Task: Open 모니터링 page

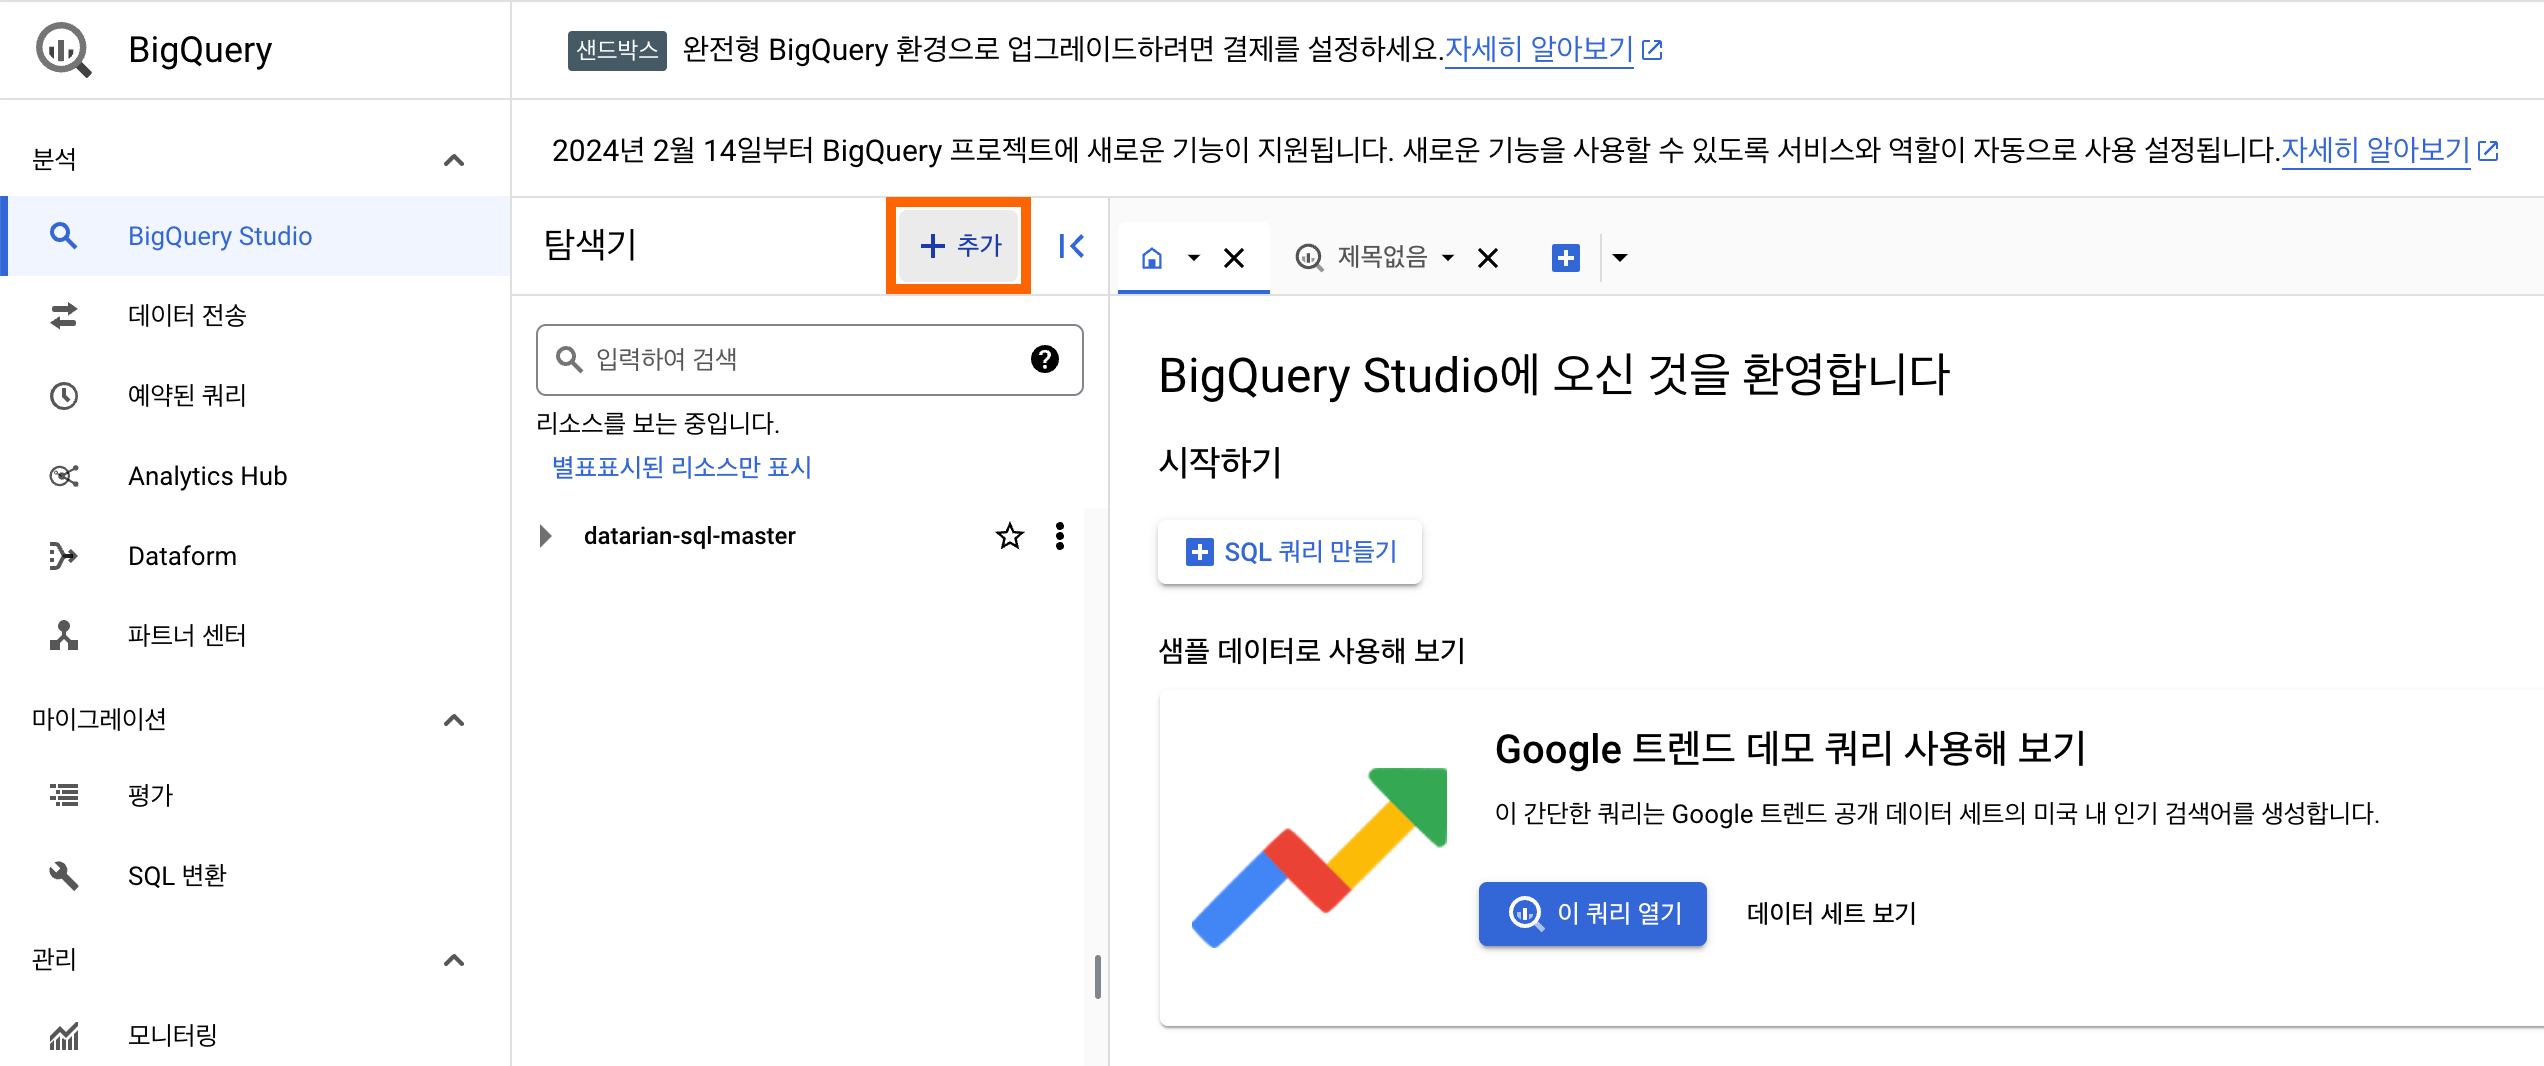Action: click(x=256, y=1036)
